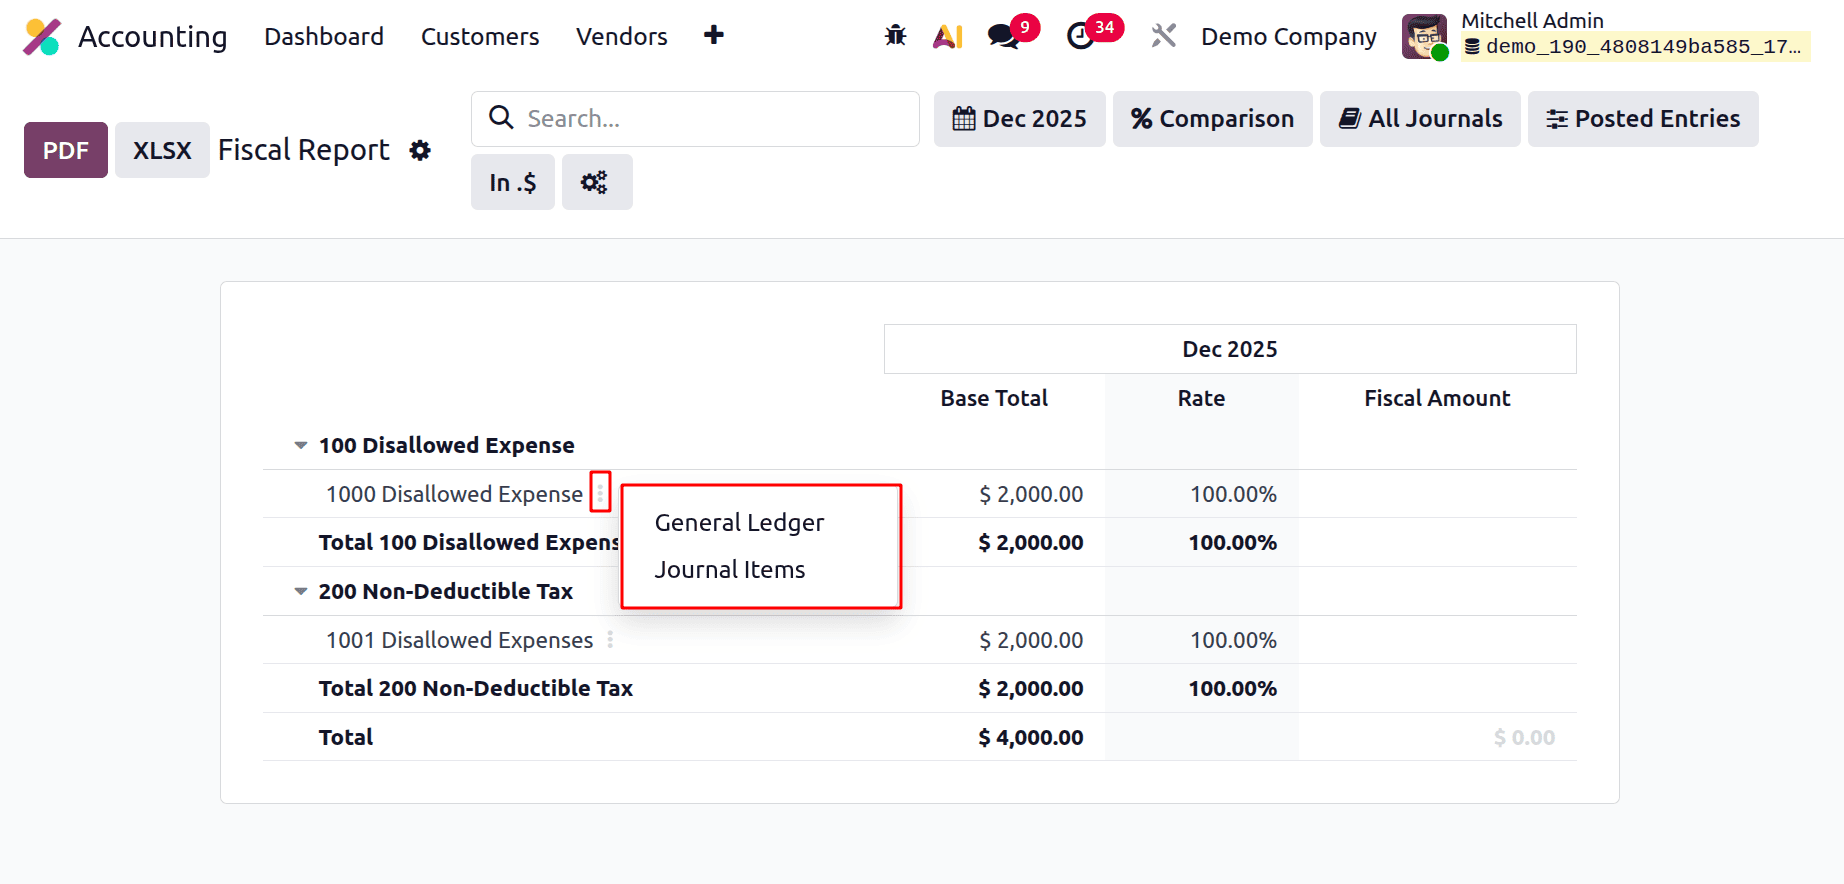Image resolution: width=1844 pixels, height=884 pixels.
Task: Click $ 2,000.00 in 1001 Disallowed Expenses row
Action: [x=1031, y=640]
